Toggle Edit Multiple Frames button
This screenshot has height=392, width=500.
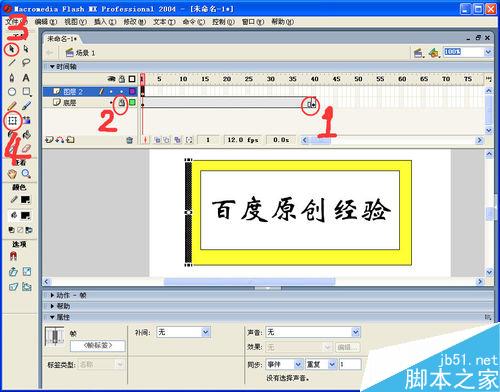(178, 140)
